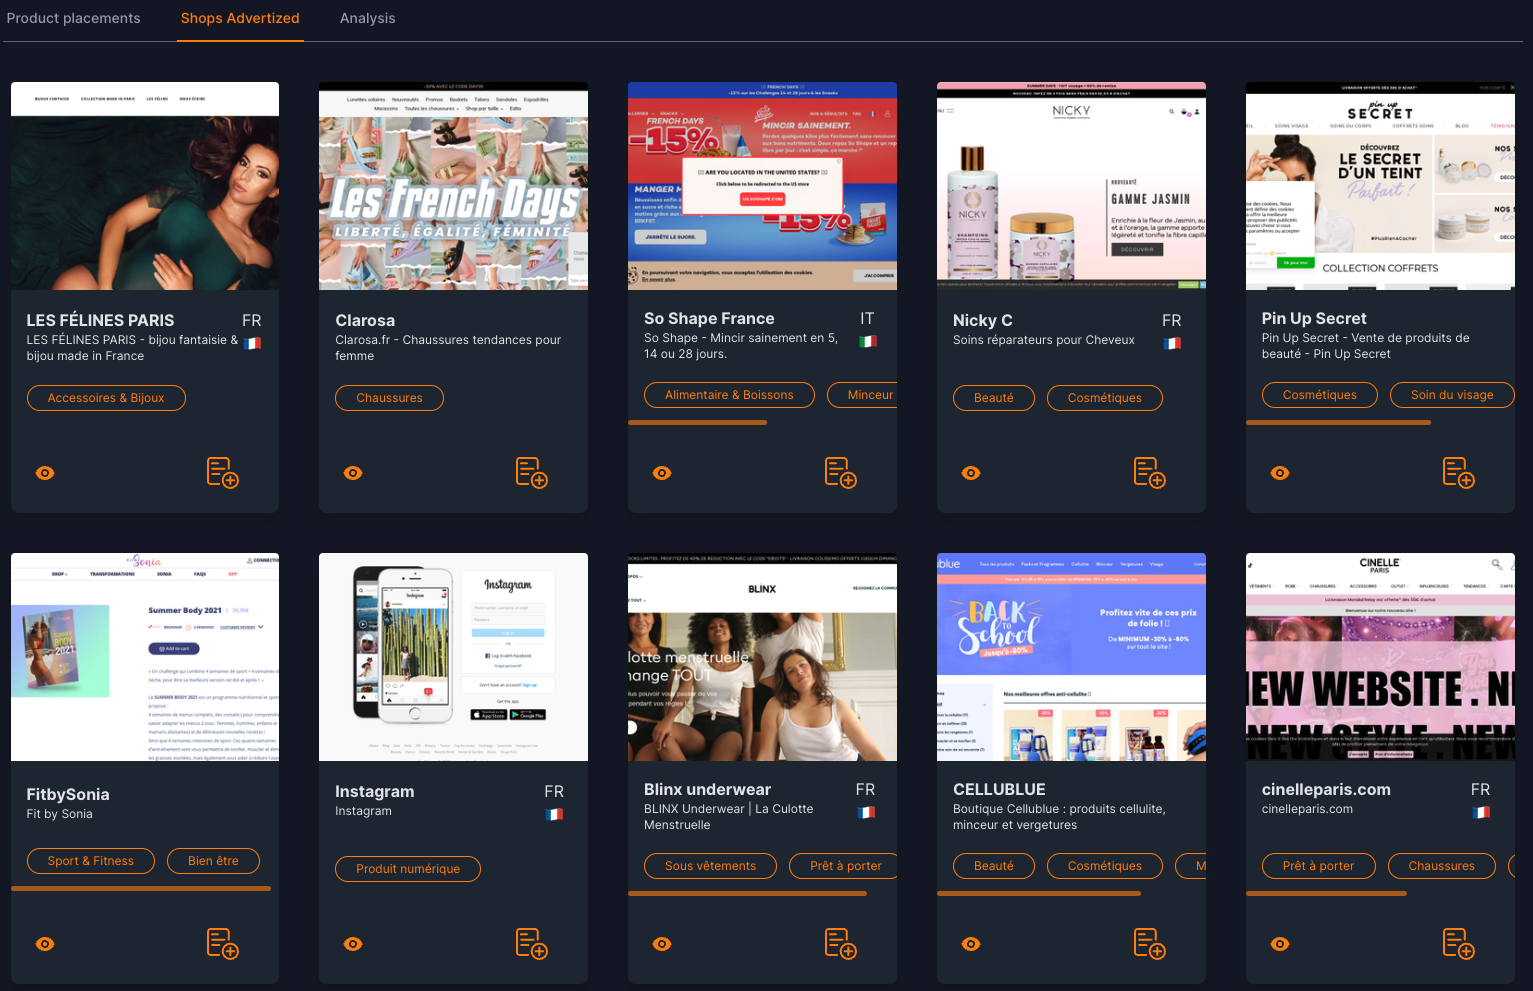Click the add-note icon on Nicky C card
This screenshot has height=991, width=1533.
click(x=1149, y=472)
